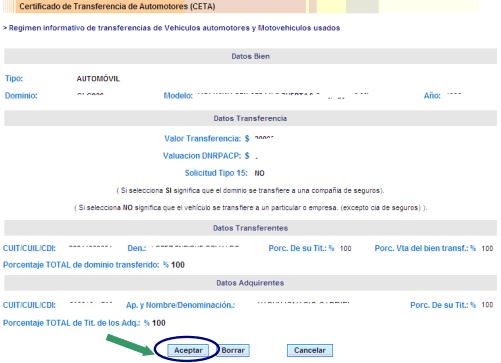Click the Aceptar button

coord(188,350)
